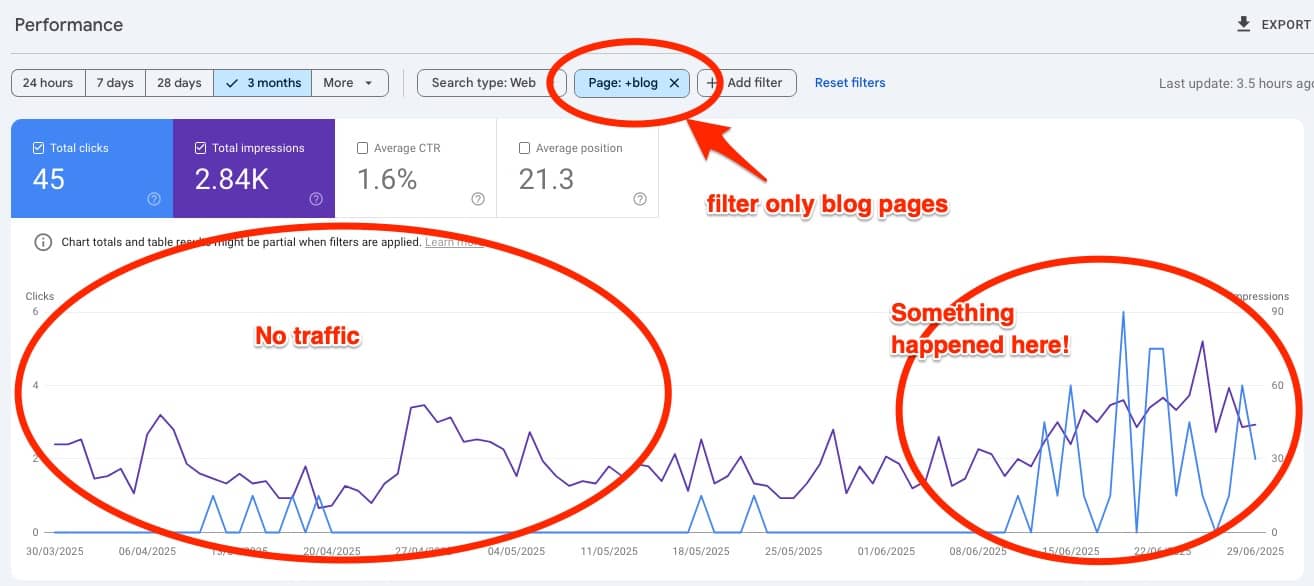1314x586 pixels.
Task: Open the More date range dropdown
Action: pos(350,83)
